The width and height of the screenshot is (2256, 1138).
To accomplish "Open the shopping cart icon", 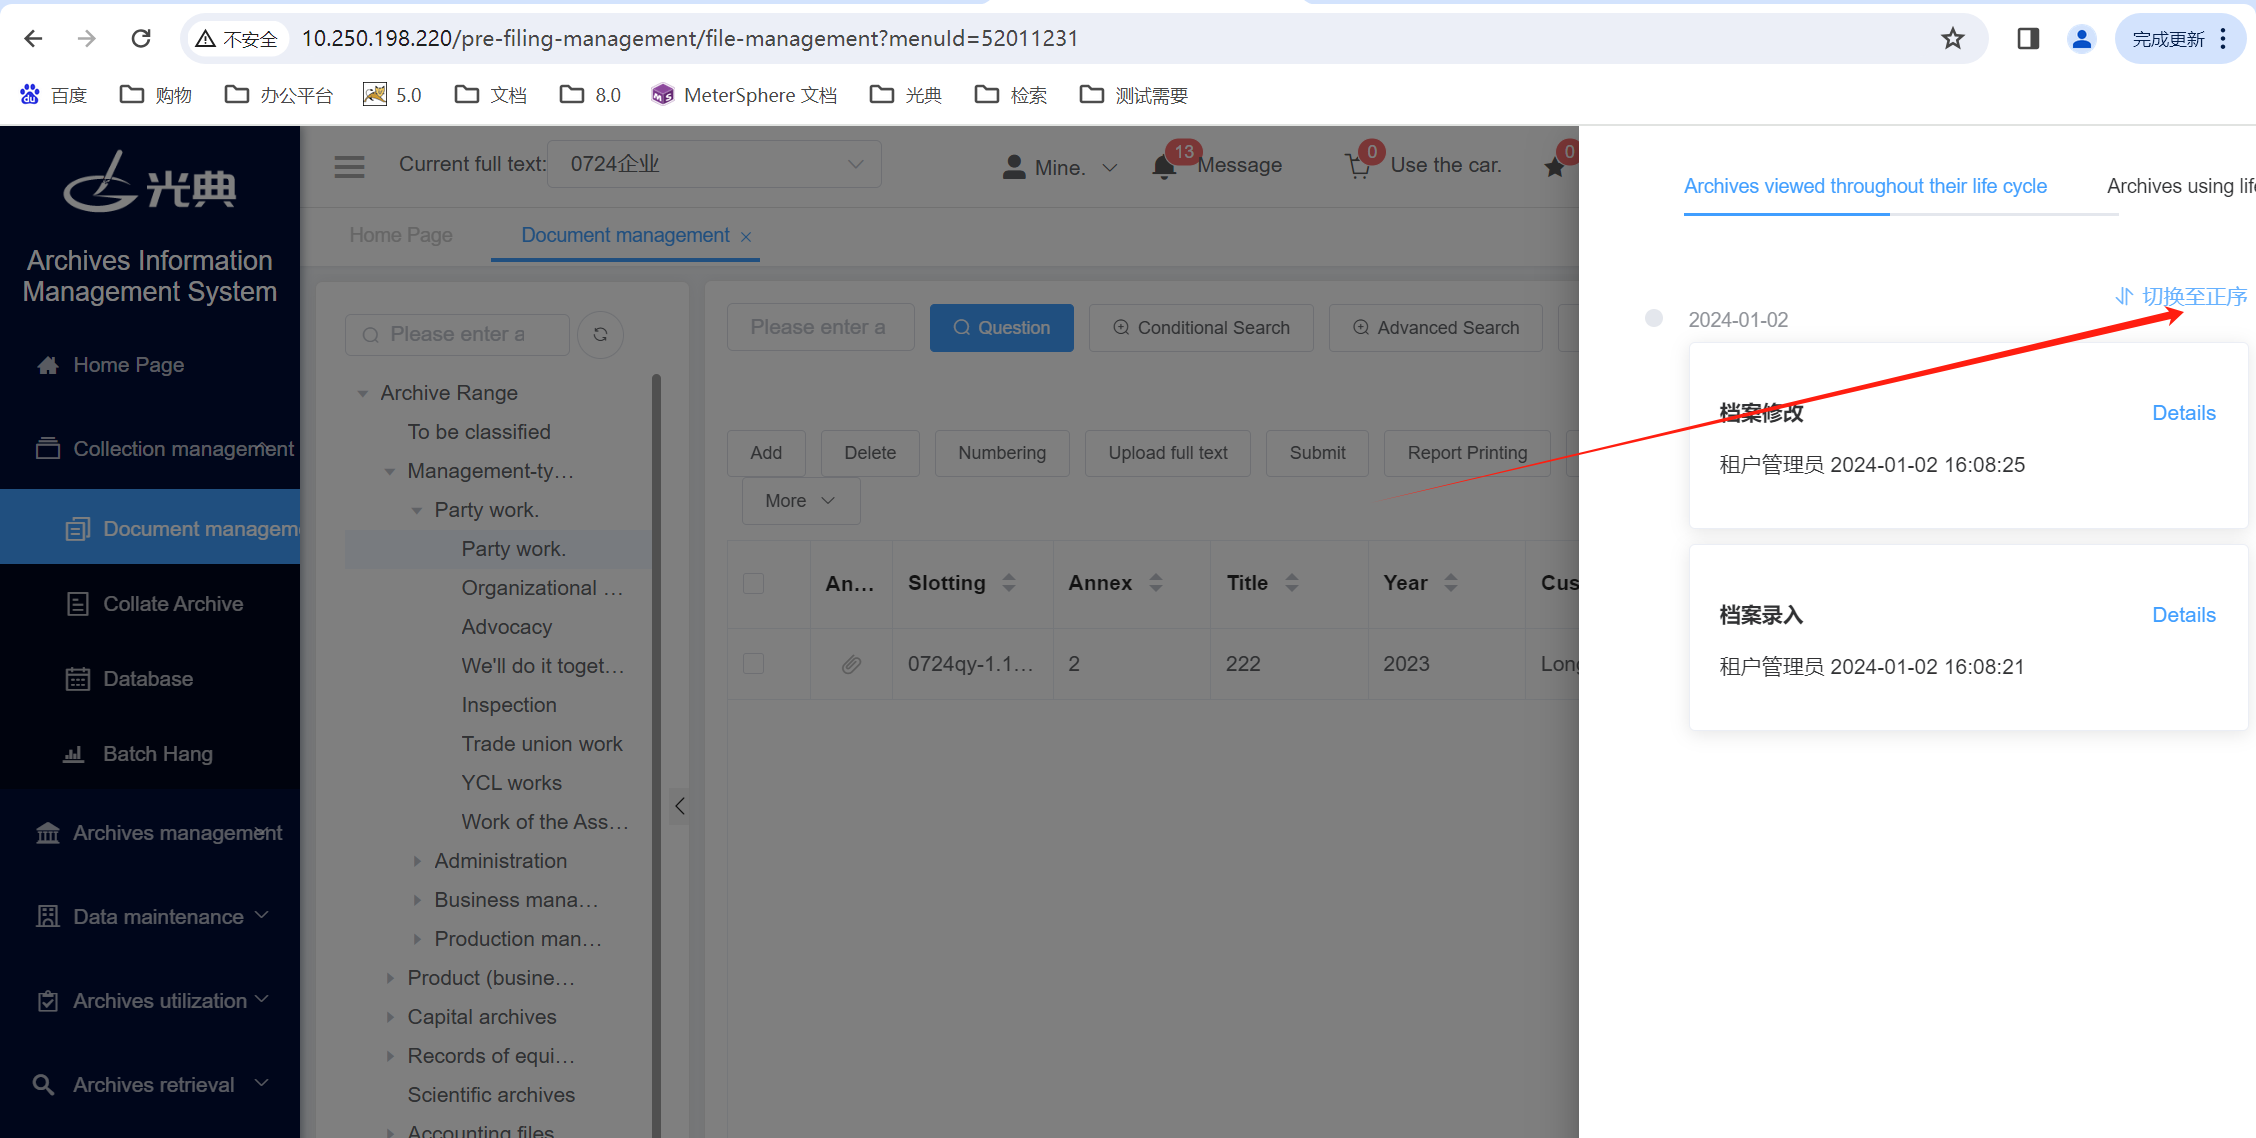I will point(1358,166).
